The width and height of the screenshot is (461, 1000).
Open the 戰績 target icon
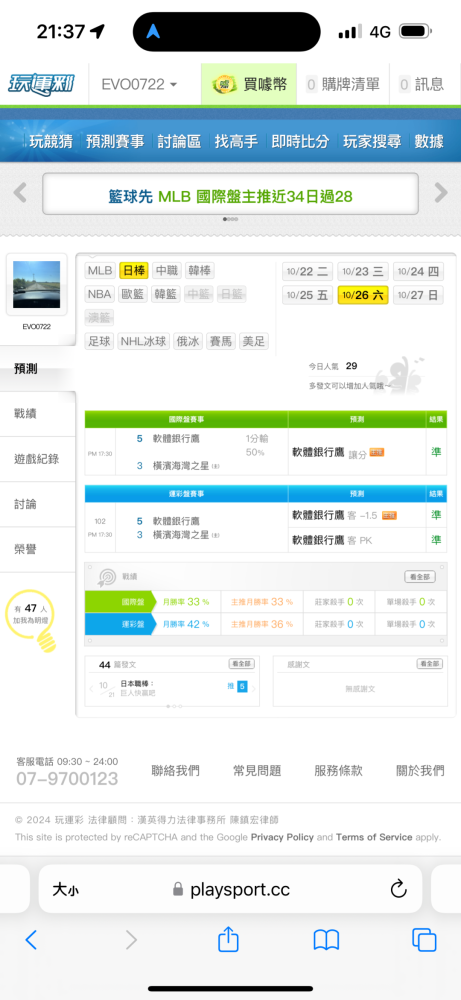[106, 577]
